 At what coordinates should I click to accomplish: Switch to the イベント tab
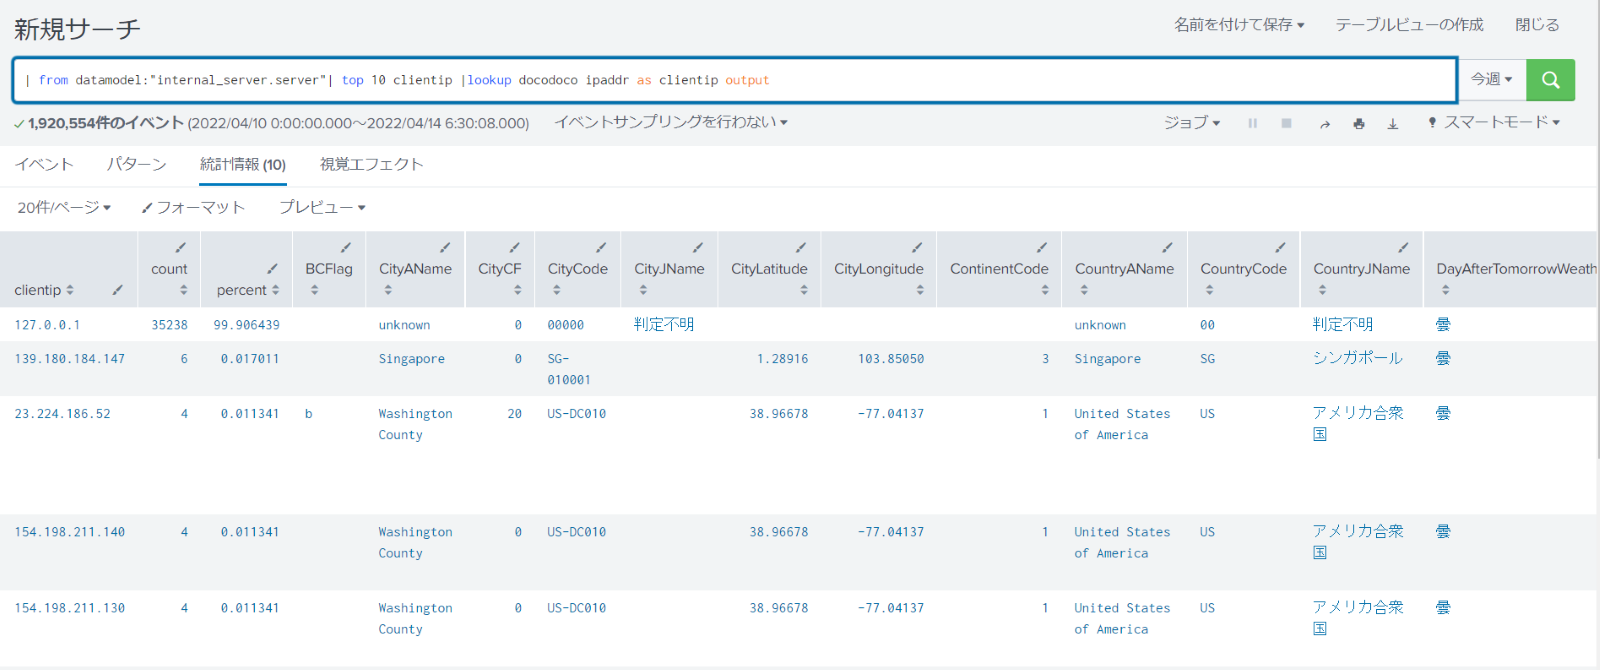tap(44, 164)
